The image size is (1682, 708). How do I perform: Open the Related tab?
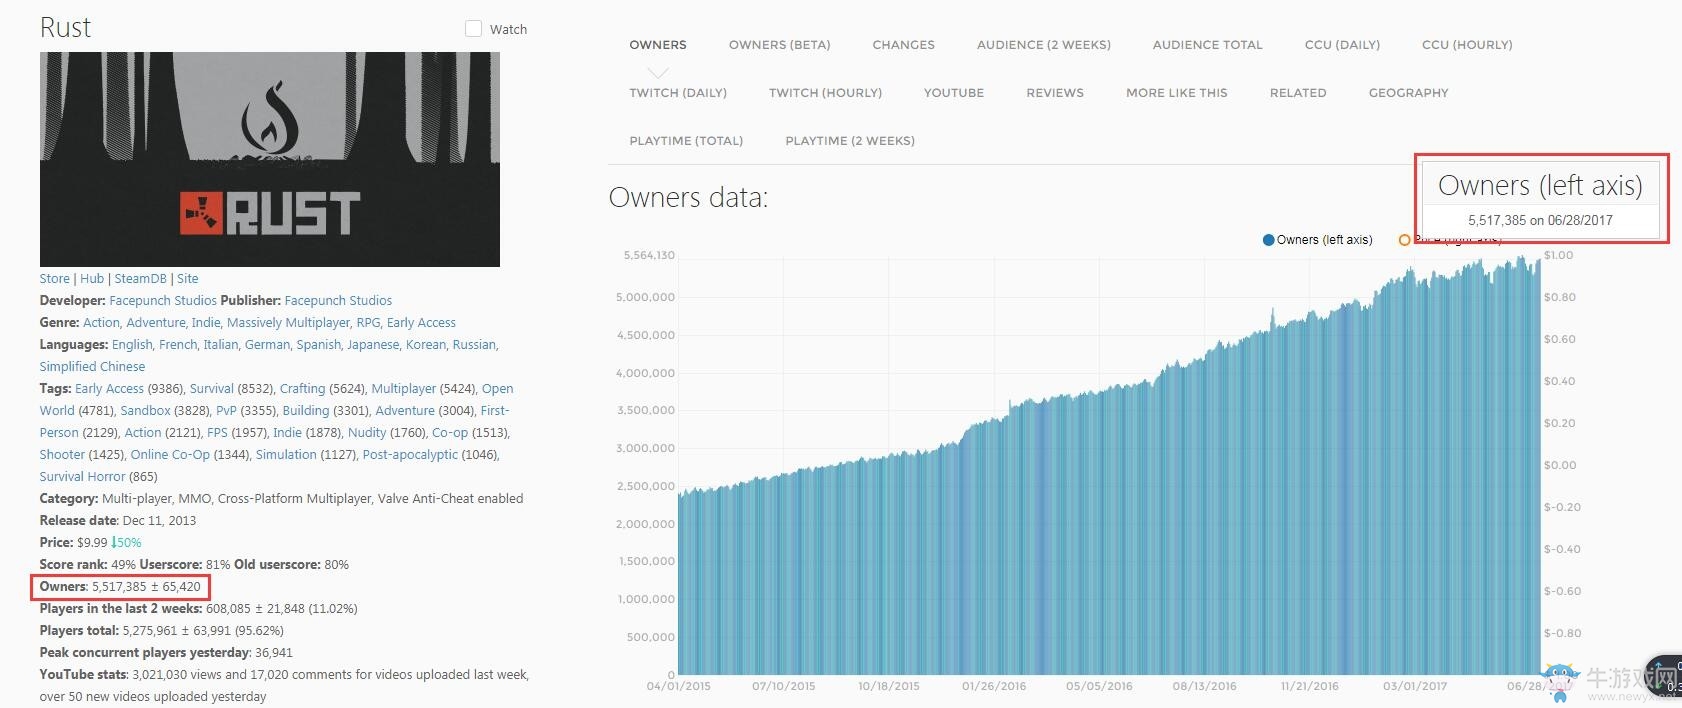[1297, 93]
